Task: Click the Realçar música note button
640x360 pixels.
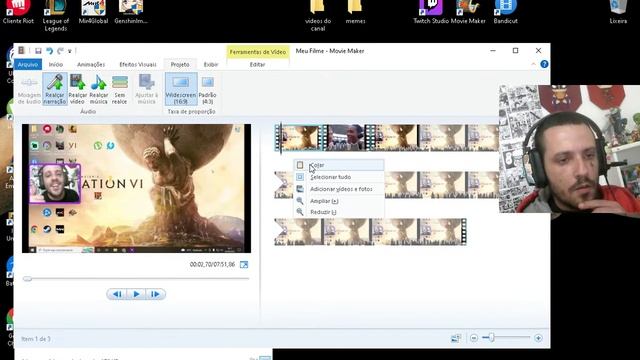Action: pos(99,89)
